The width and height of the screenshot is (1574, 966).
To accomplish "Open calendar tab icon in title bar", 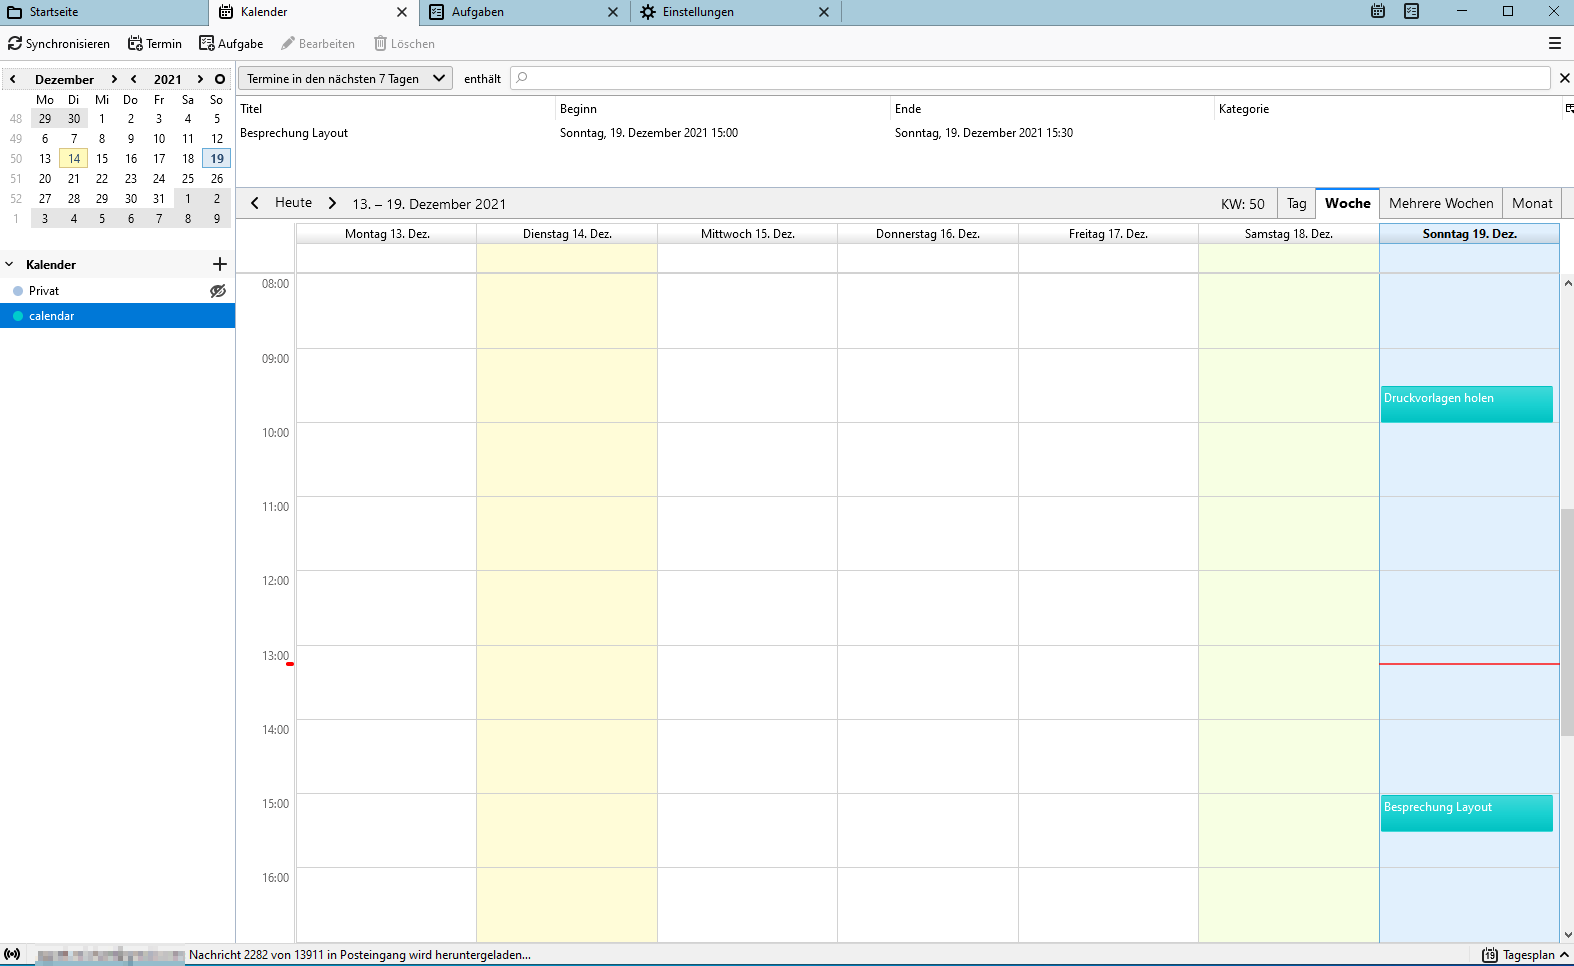I will tap(1378, 12).
